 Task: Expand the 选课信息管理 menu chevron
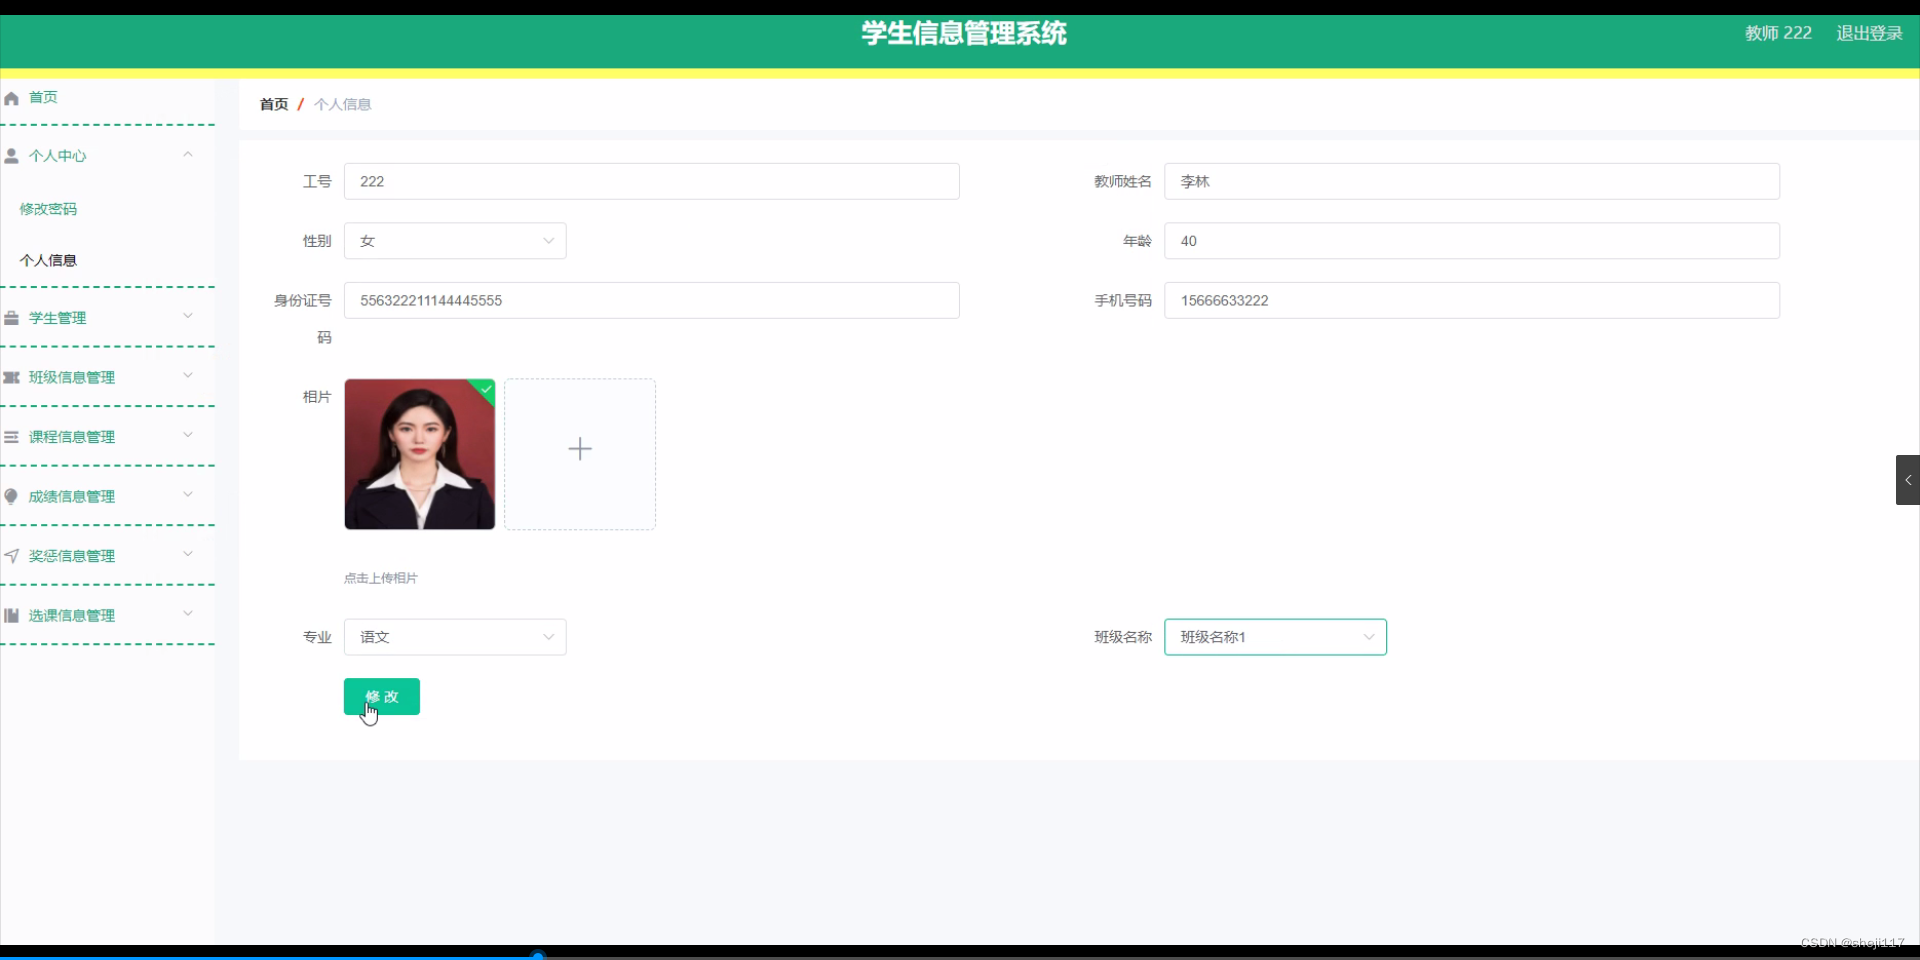(188, 613)
